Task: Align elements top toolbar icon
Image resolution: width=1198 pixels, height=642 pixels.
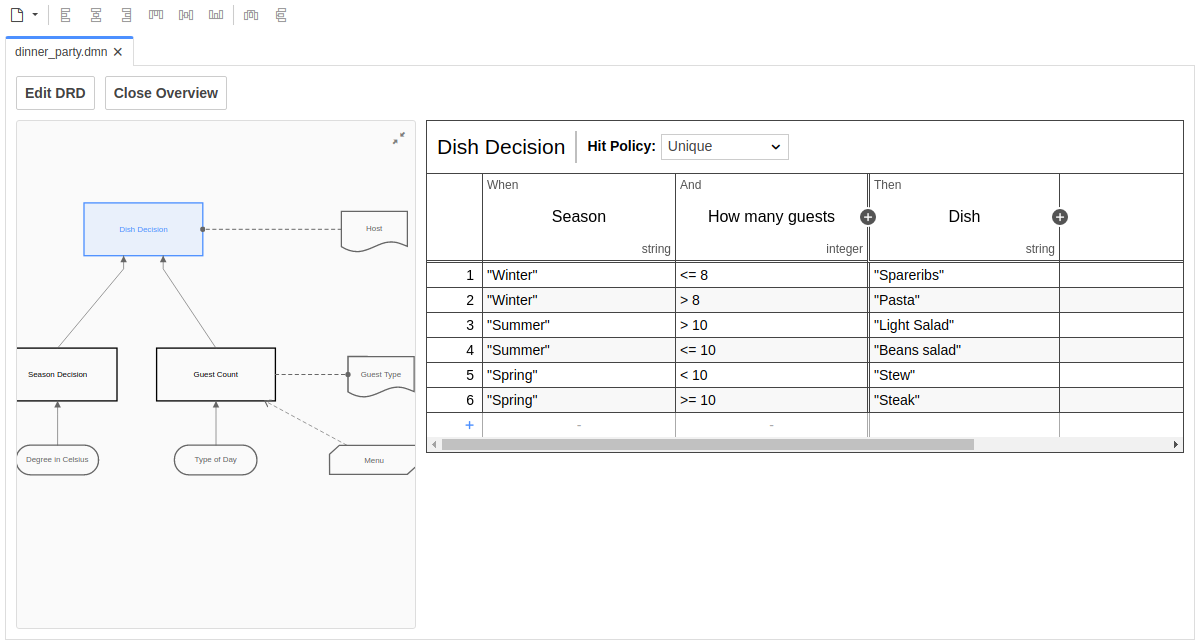Action: pos(156,15)
